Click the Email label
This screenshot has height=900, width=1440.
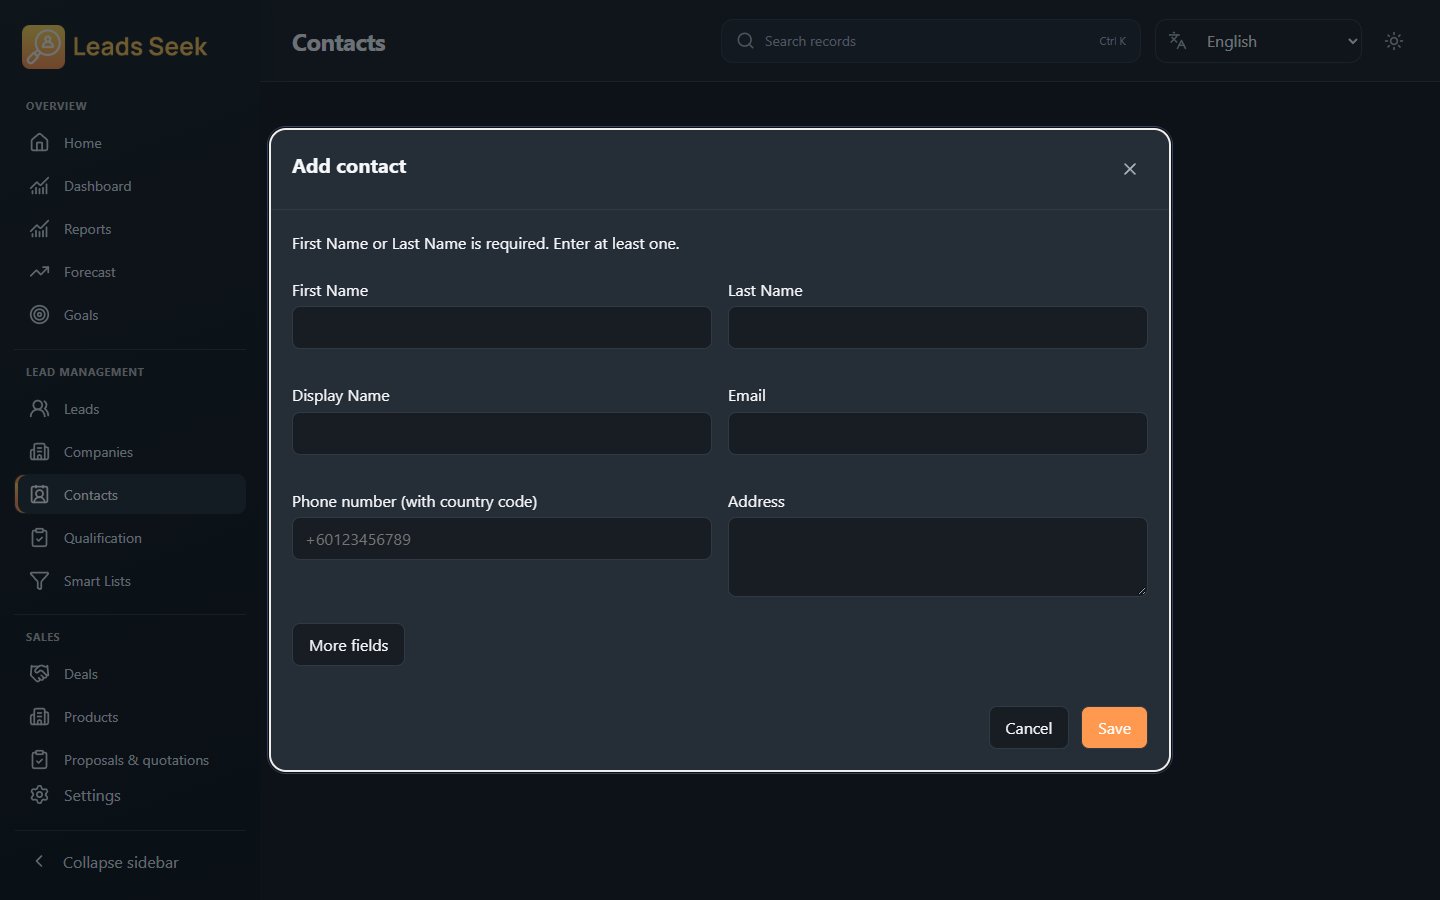(747, 395)
